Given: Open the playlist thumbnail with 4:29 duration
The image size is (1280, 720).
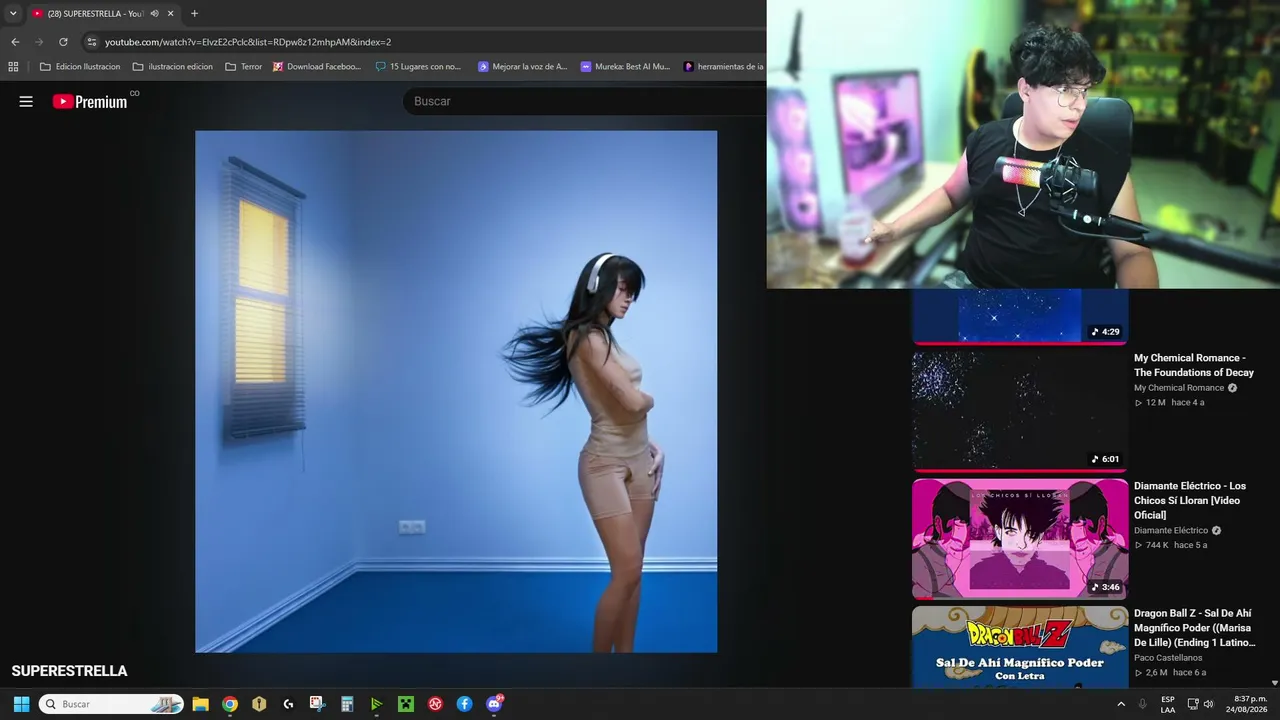Looking at the screenshot, I should (x=1020, y=316).
